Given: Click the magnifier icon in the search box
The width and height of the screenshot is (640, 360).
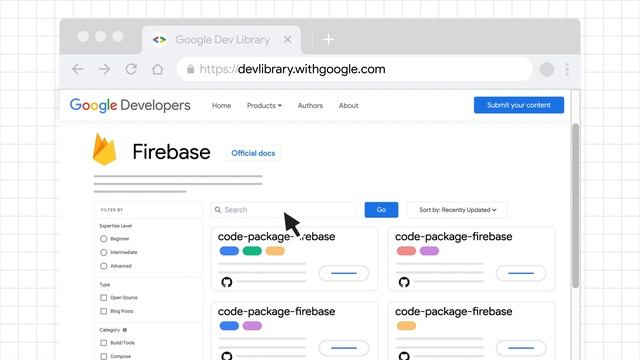Looking at the screenshot, I should coord(218,210).
